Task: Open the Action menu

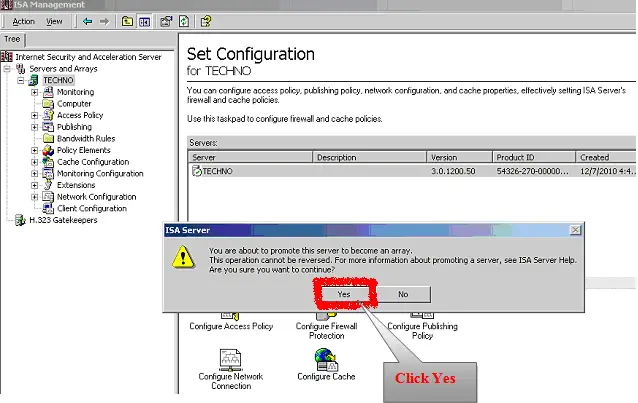Action: 24,22
